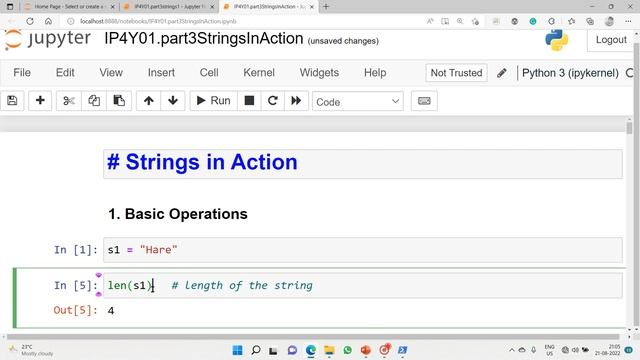This screenshot has width=640, height=360.
Task: Open browser settings and more ellipsis
Action: pyautogui.click(x=628, y=21)
